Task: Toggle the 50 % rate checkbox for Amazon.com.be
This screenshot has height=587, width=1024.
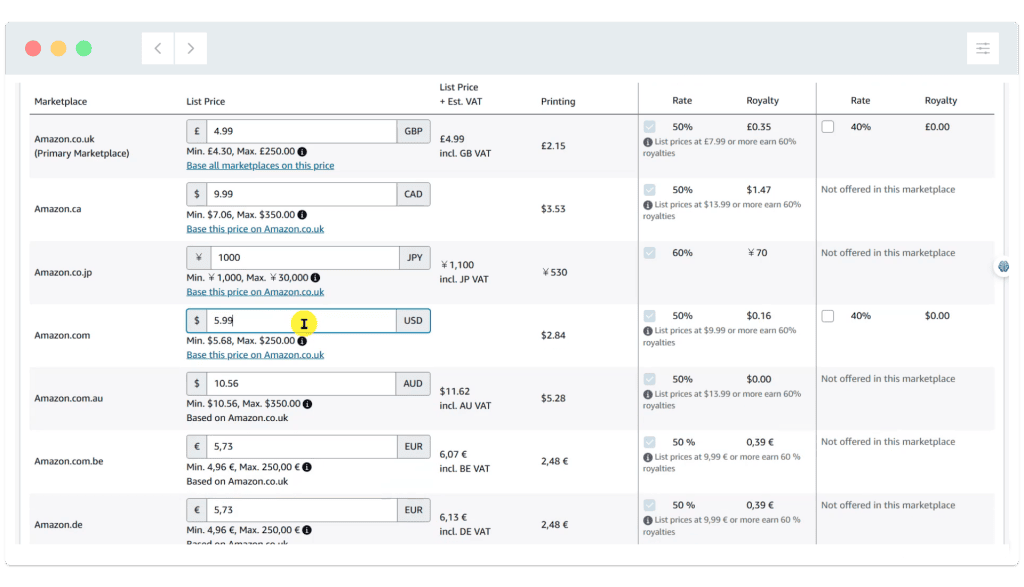Action: [649, 442]
